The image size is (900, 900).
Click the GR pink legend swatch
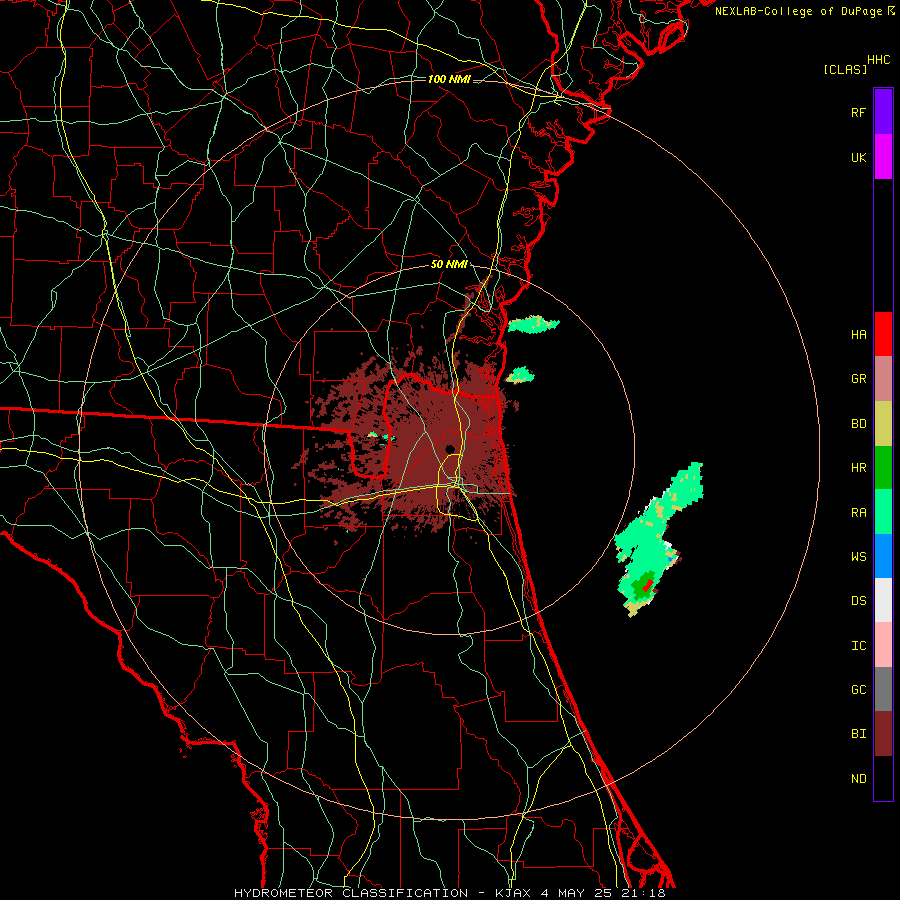(x=883, y=379)
